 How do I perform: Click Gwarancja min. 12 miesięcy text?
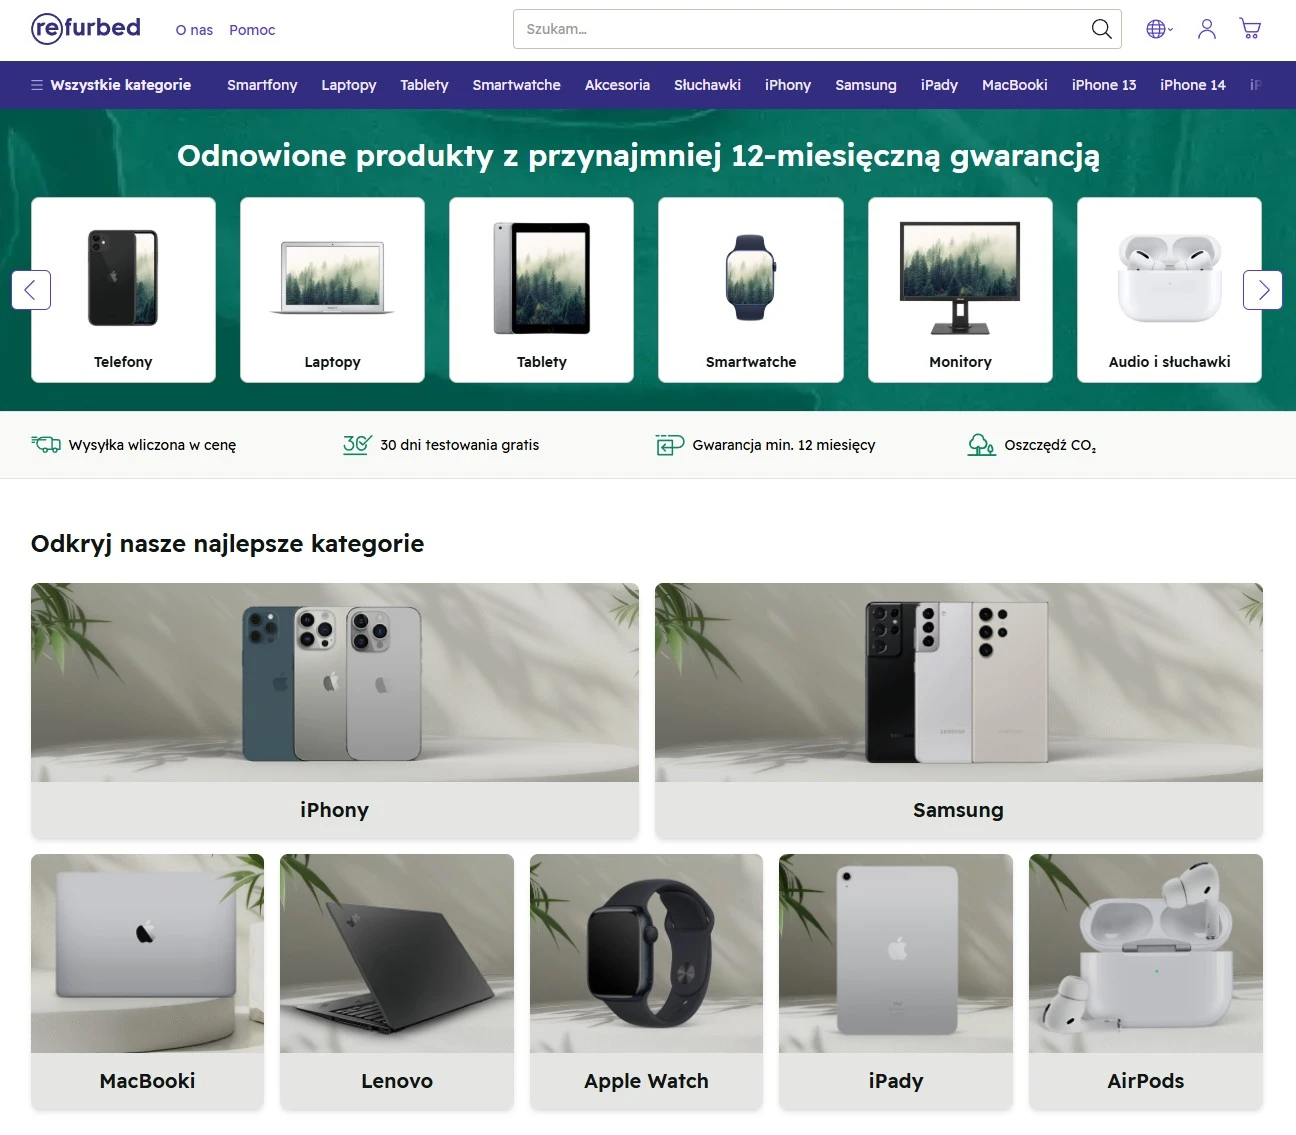tap(784, 445)
